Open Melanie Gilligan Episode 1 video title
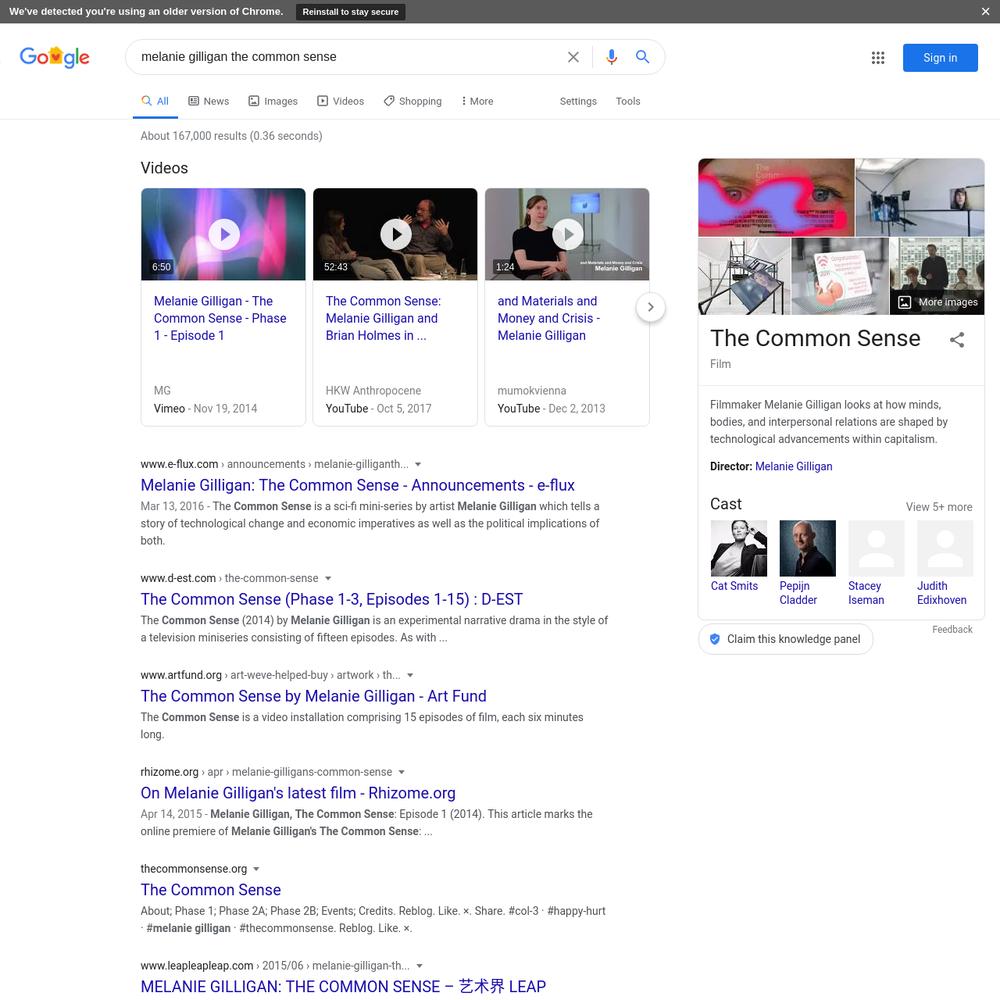This screenshot has width=1000, height=1000. point(220,318)
